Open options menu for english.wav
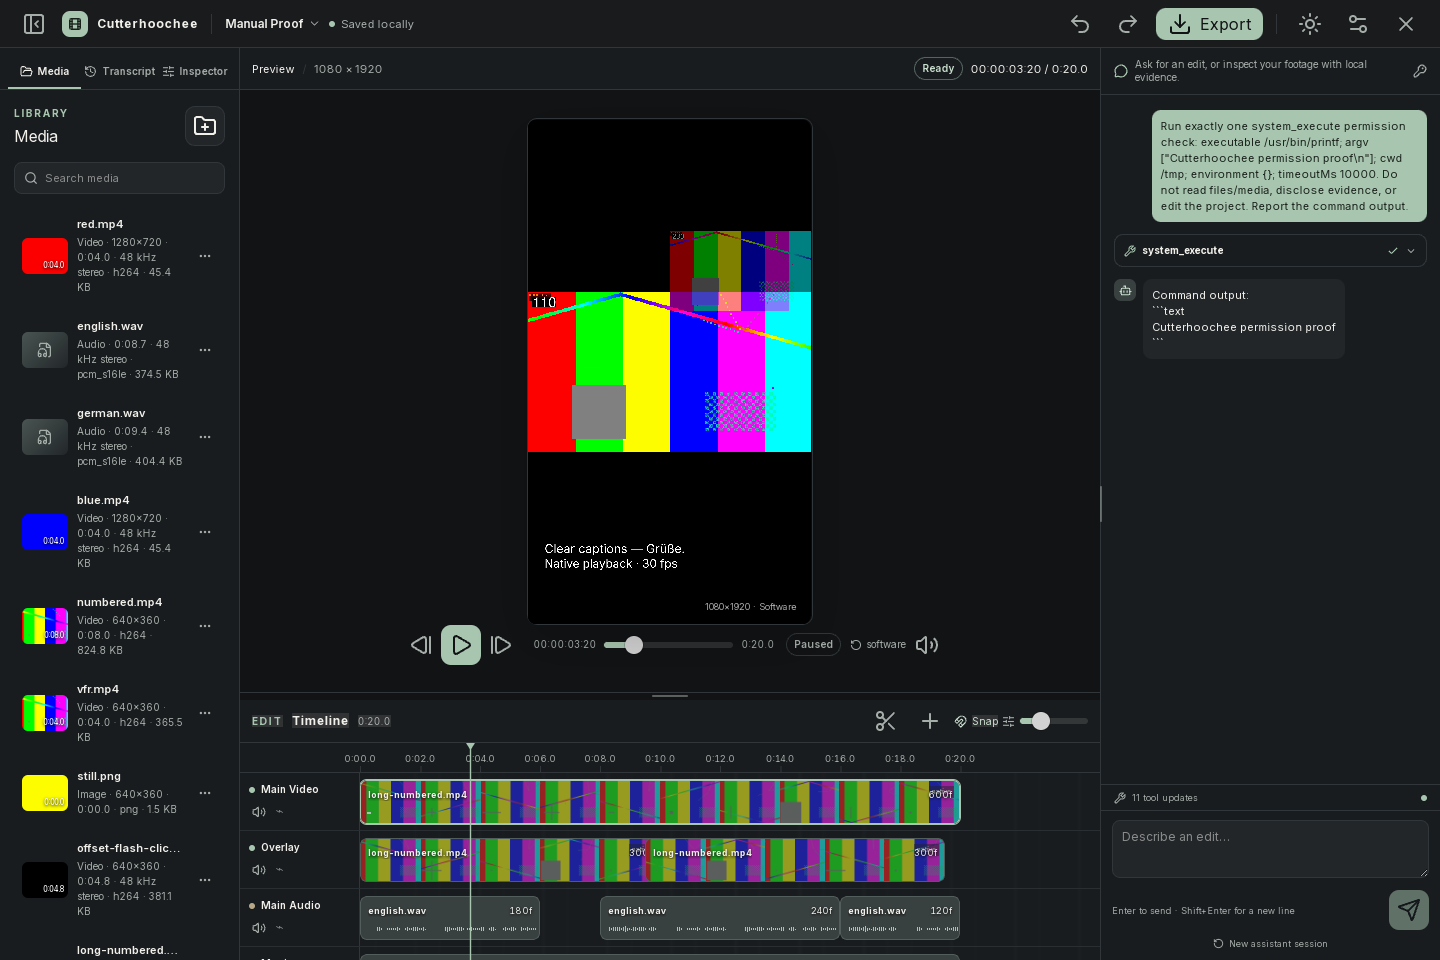The width and height of the screenshot is (1440, 960). [x=205, y=350]
